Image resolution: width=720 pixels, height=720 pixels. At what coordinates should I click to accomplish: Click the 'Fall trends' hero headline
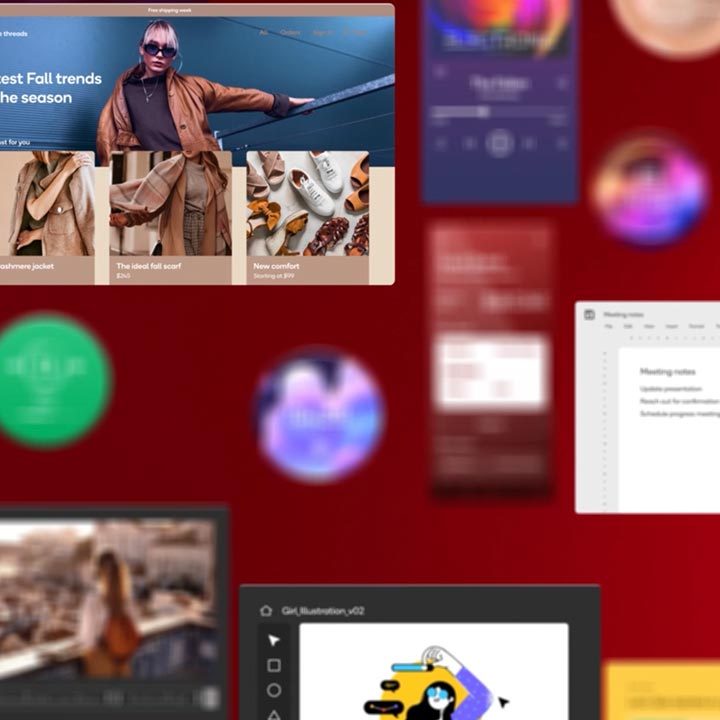pyautogui.click(x=51, y=88)
